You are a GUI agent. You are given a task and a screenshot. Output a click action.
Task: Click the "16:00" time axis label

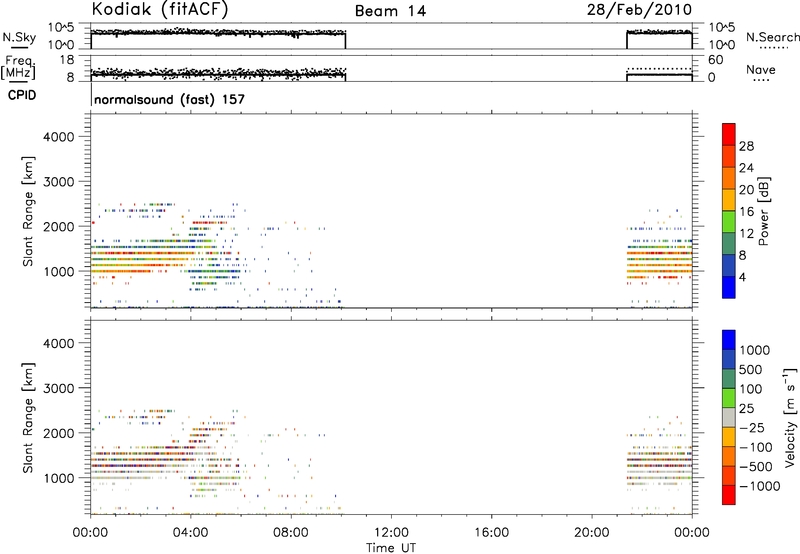(x=491, y=532)
